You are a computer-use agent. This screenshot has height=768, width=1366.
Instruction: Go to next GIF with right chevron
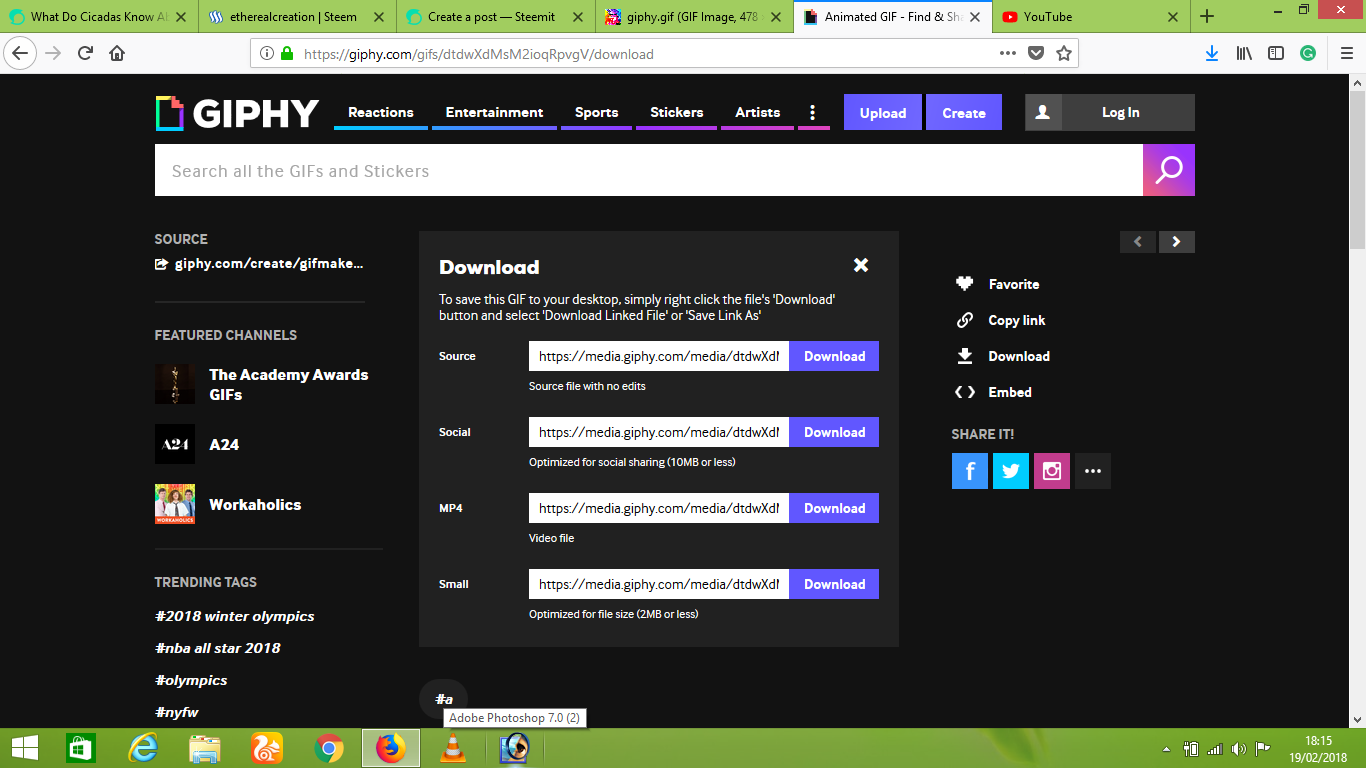pyautogui.click(x=1176, y=241)
